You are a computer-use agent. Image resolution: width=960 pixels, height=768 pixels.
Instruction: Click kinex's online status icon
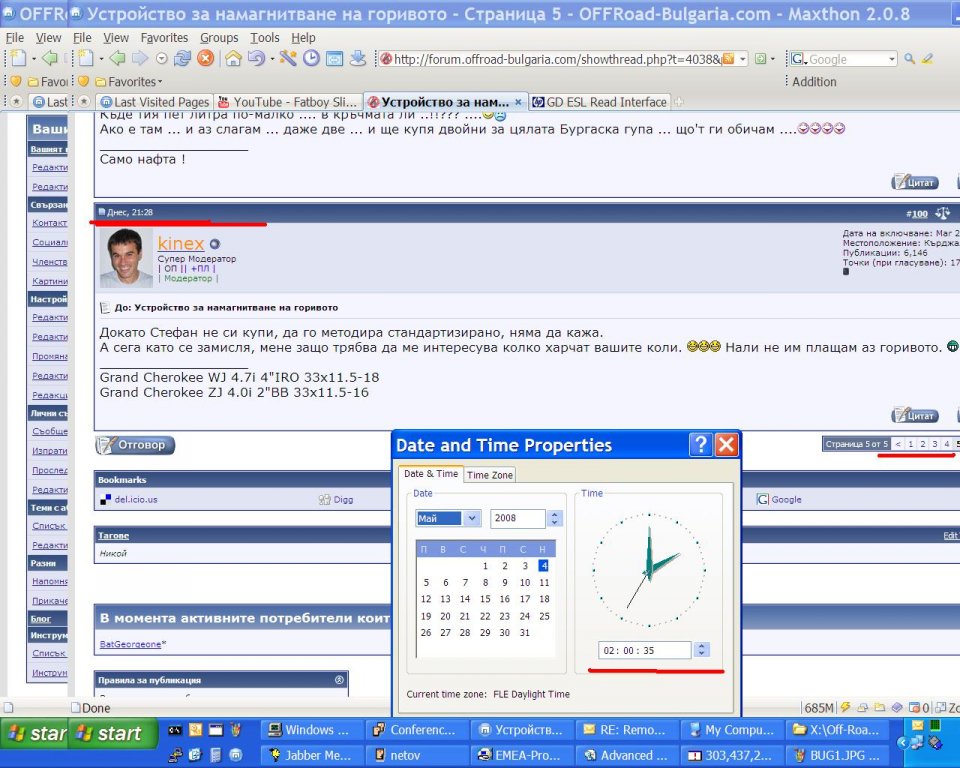214,244
